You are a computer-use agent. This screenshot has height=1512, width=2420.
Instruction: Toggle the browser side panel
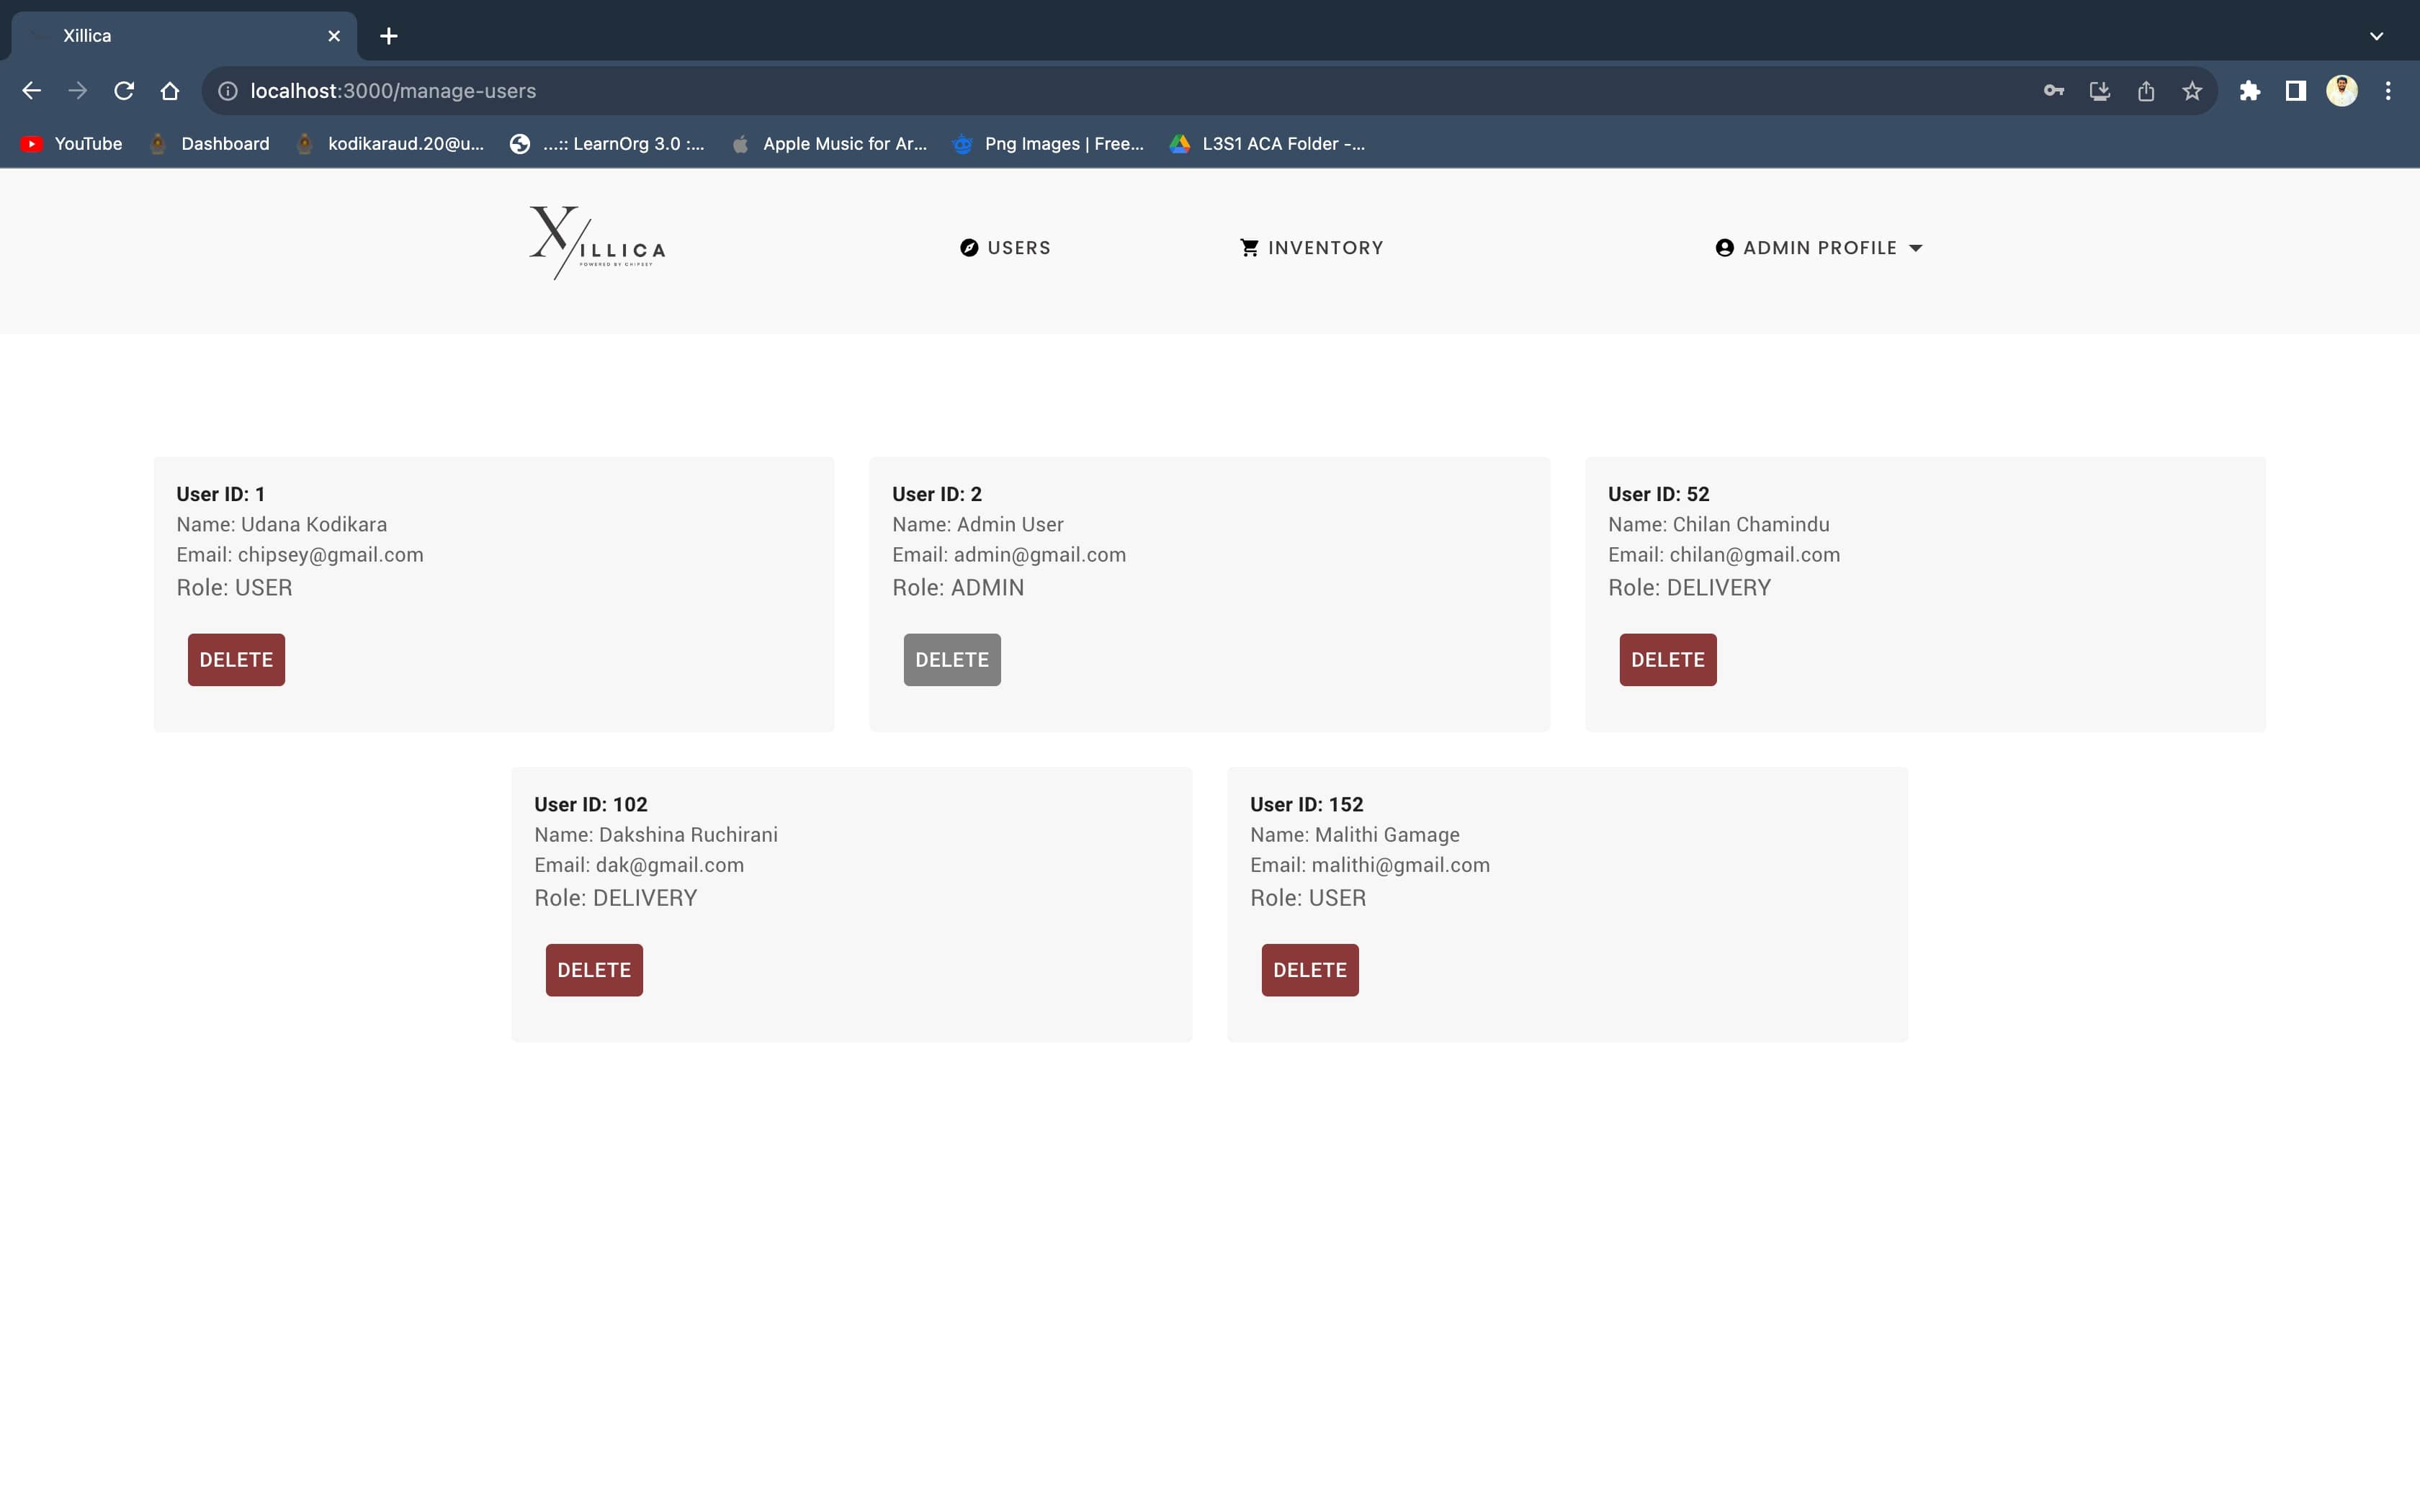pos(2296,91)
